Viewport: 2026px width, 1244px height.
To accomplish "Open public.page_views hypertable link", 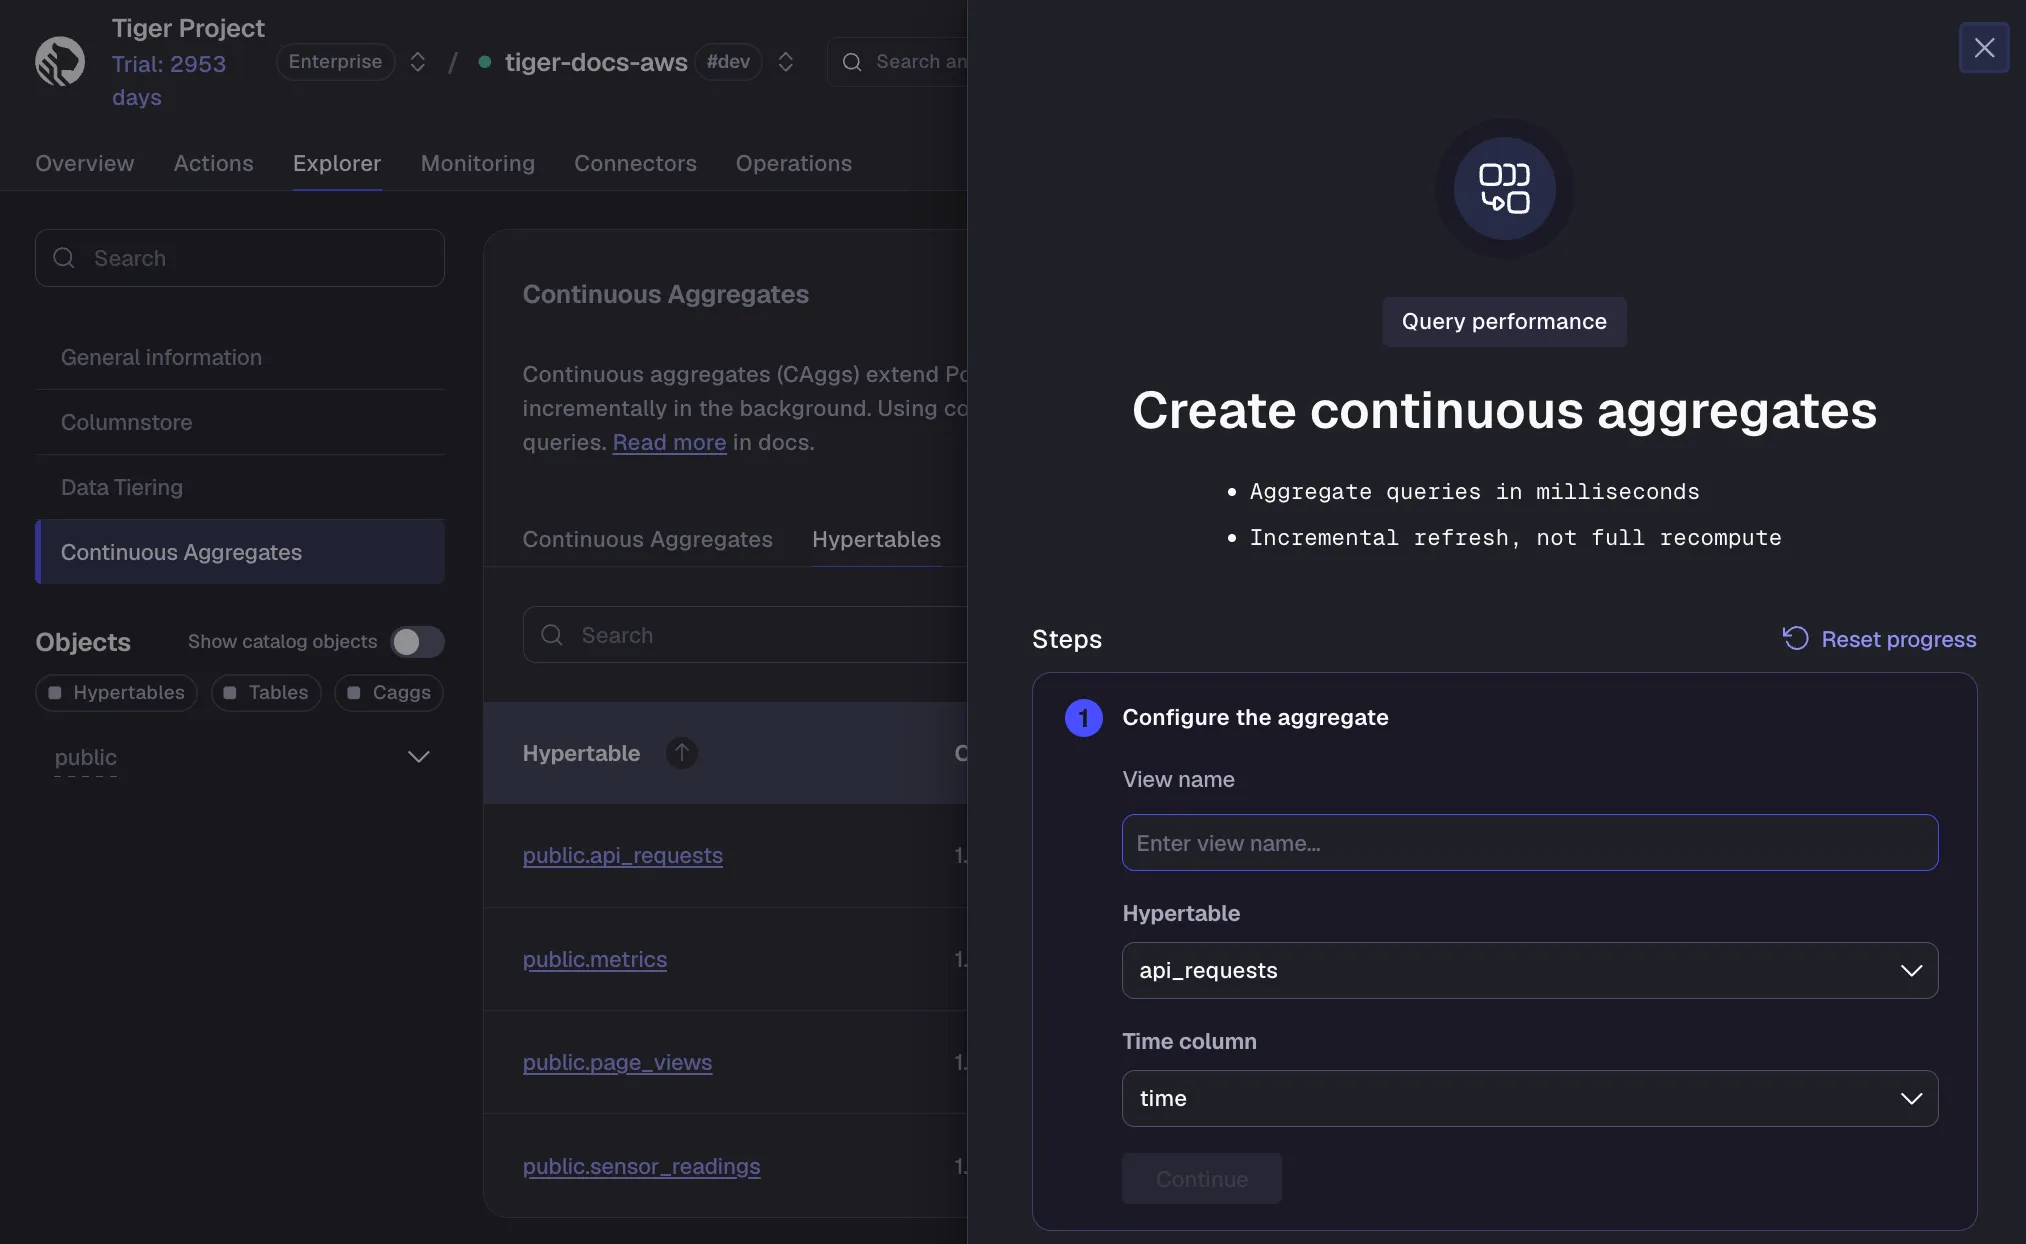I will click(618, 1062).
